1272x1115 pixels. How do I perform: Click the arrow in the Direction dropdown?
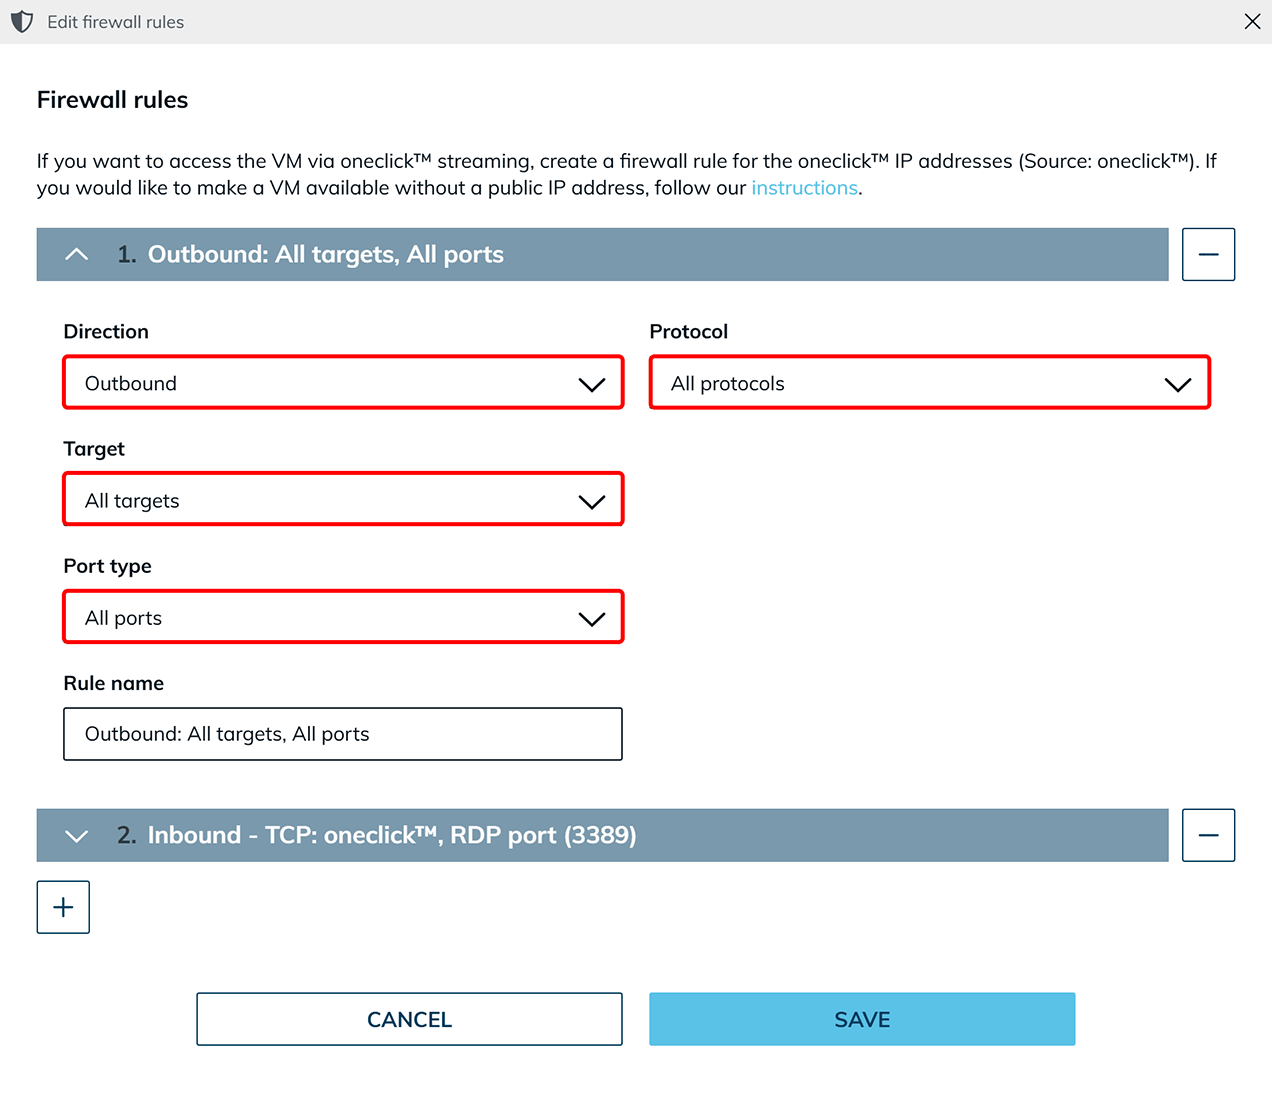(x=592, y=385)
